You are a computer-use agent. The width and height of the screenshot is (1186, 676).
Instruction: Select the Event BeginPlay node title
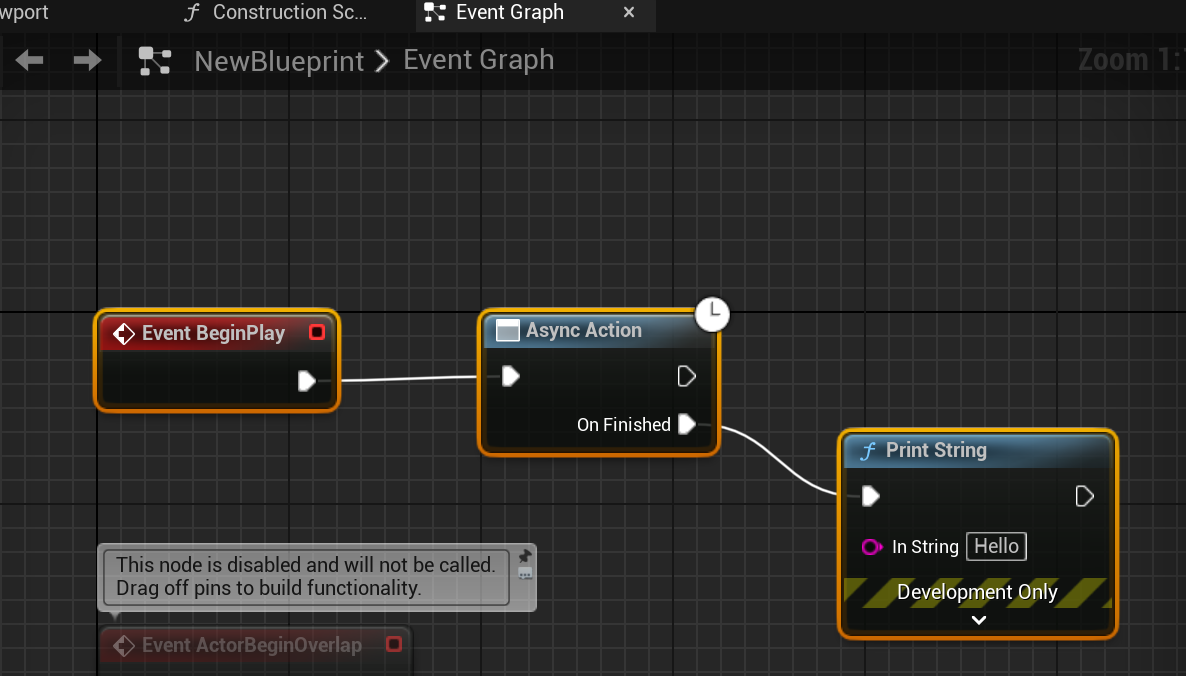[213, 333]
